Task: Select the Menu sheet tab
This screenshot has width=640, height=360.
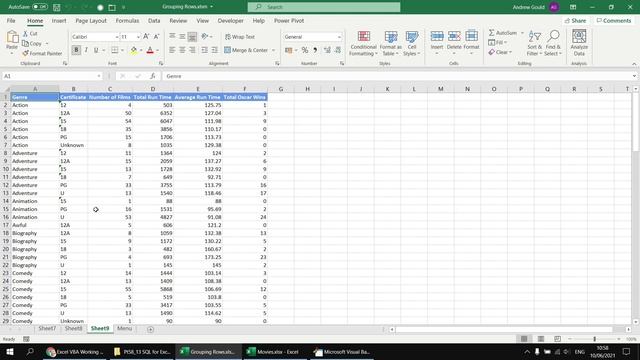Action: click(124, 329)
